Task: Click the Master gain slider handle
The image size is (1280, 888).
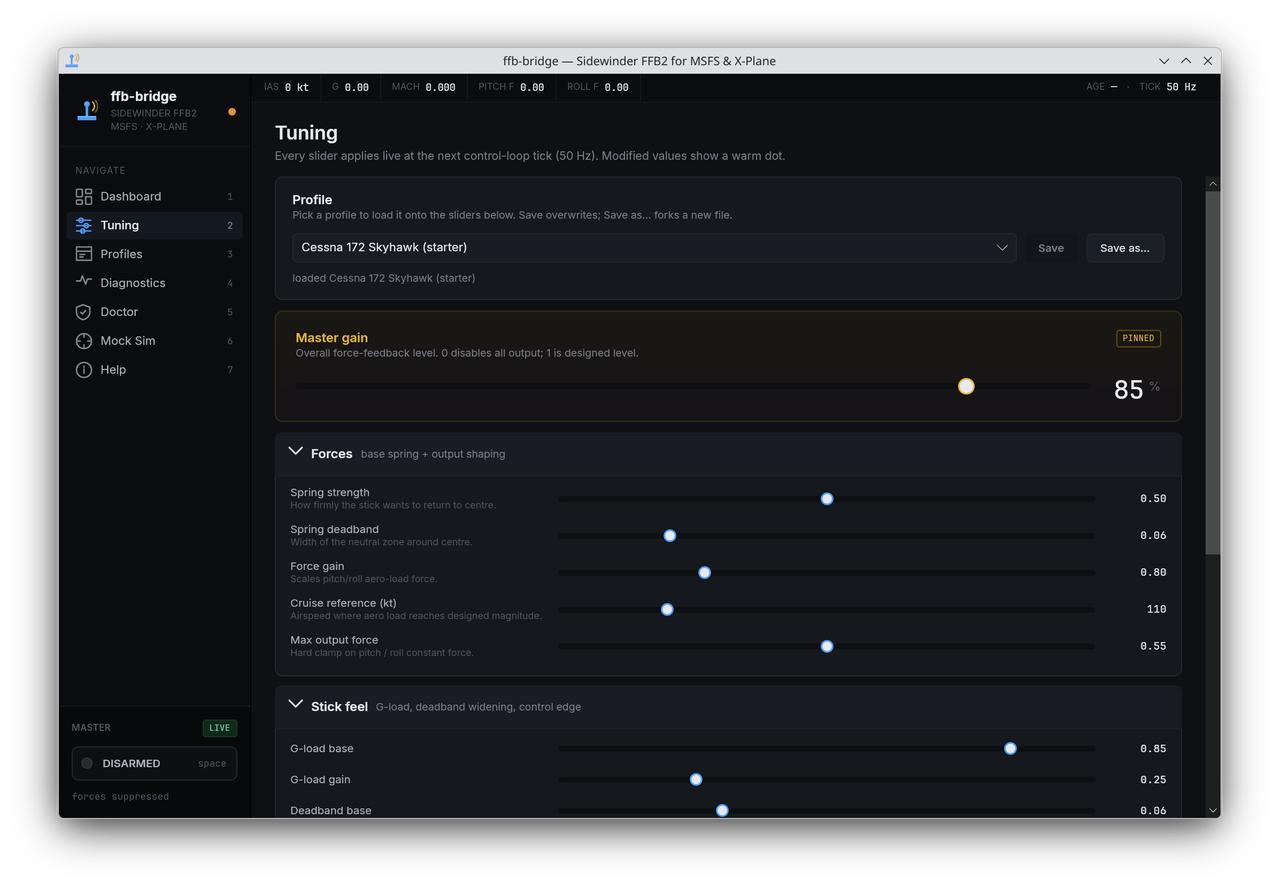Action: (x=966, y=386)
